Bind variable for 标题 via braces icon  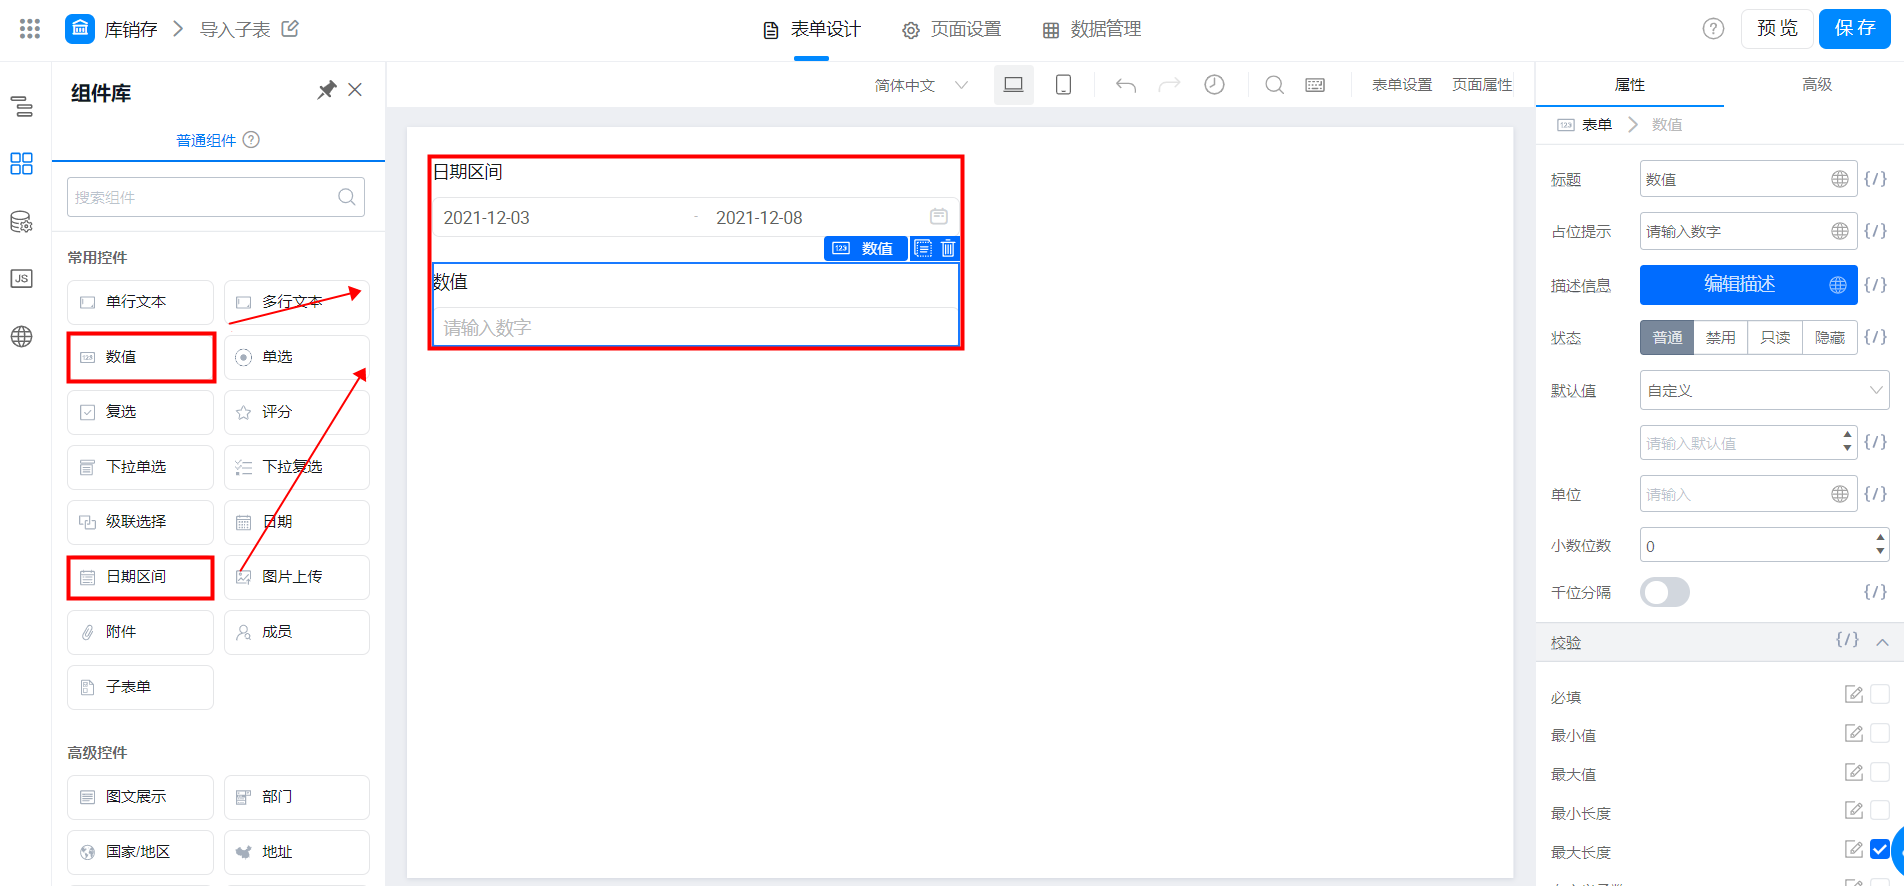tap(1875, 179)
